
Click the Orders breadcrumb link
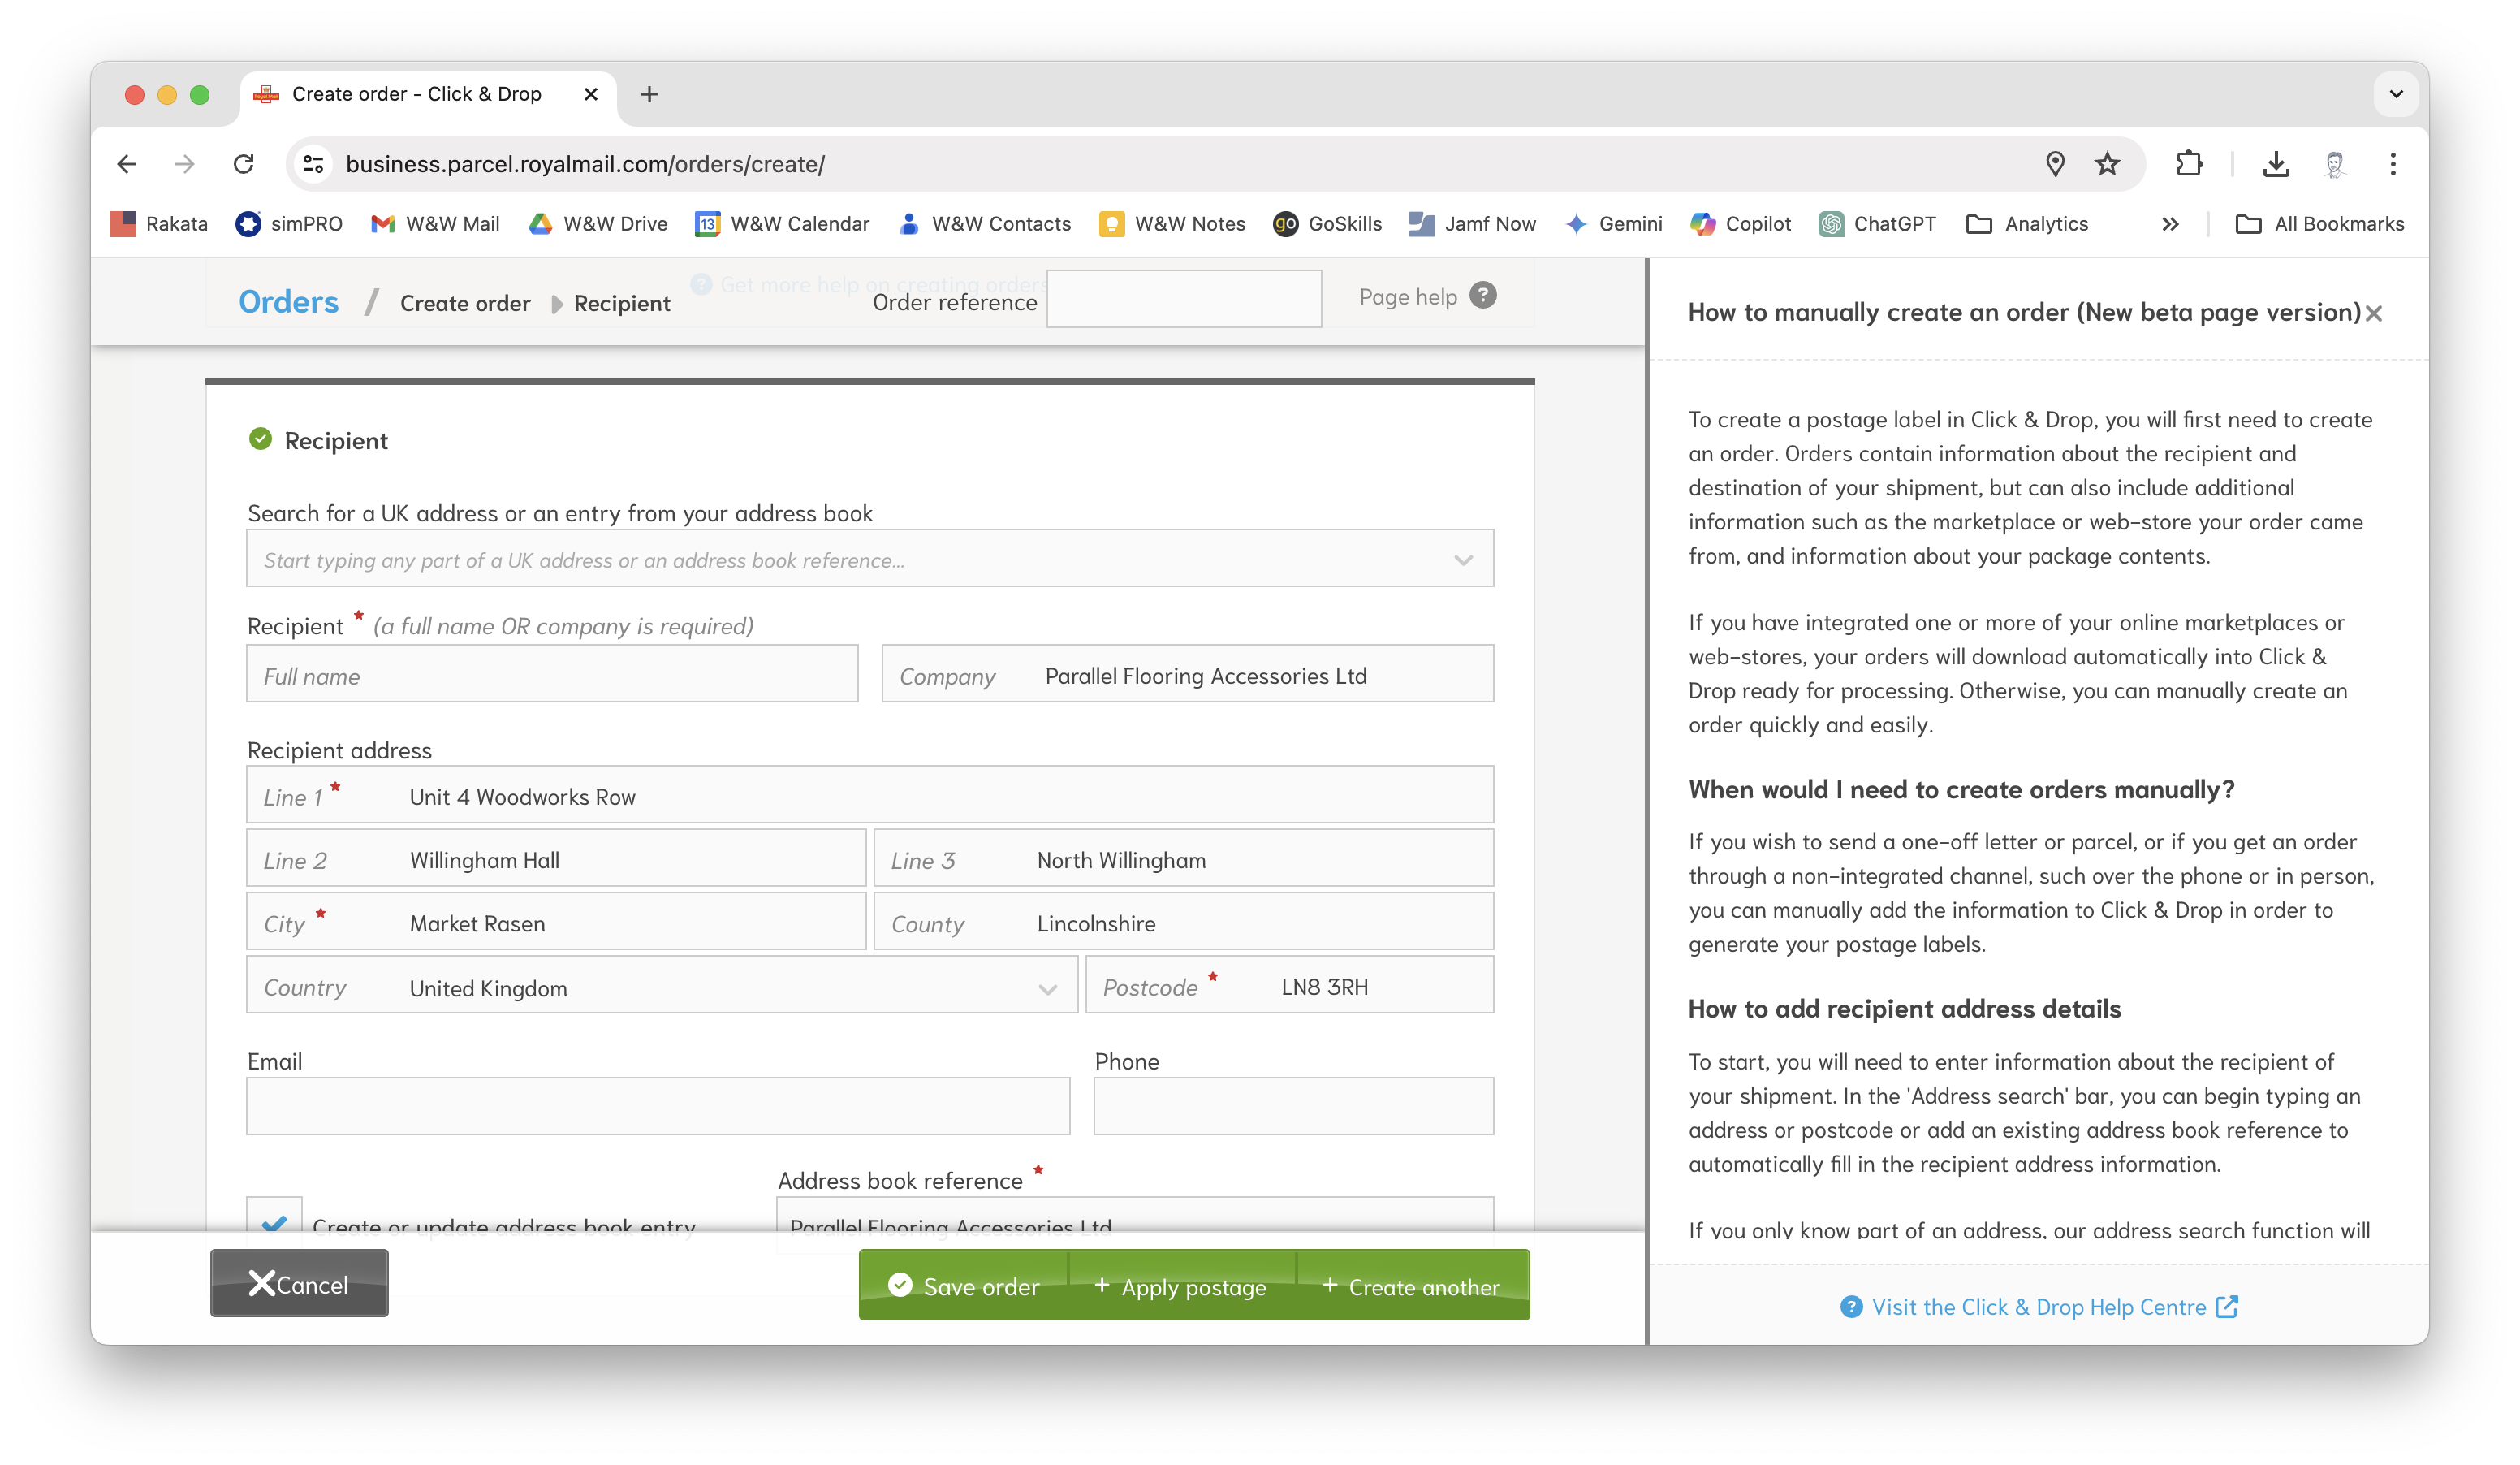click(288, 302)
